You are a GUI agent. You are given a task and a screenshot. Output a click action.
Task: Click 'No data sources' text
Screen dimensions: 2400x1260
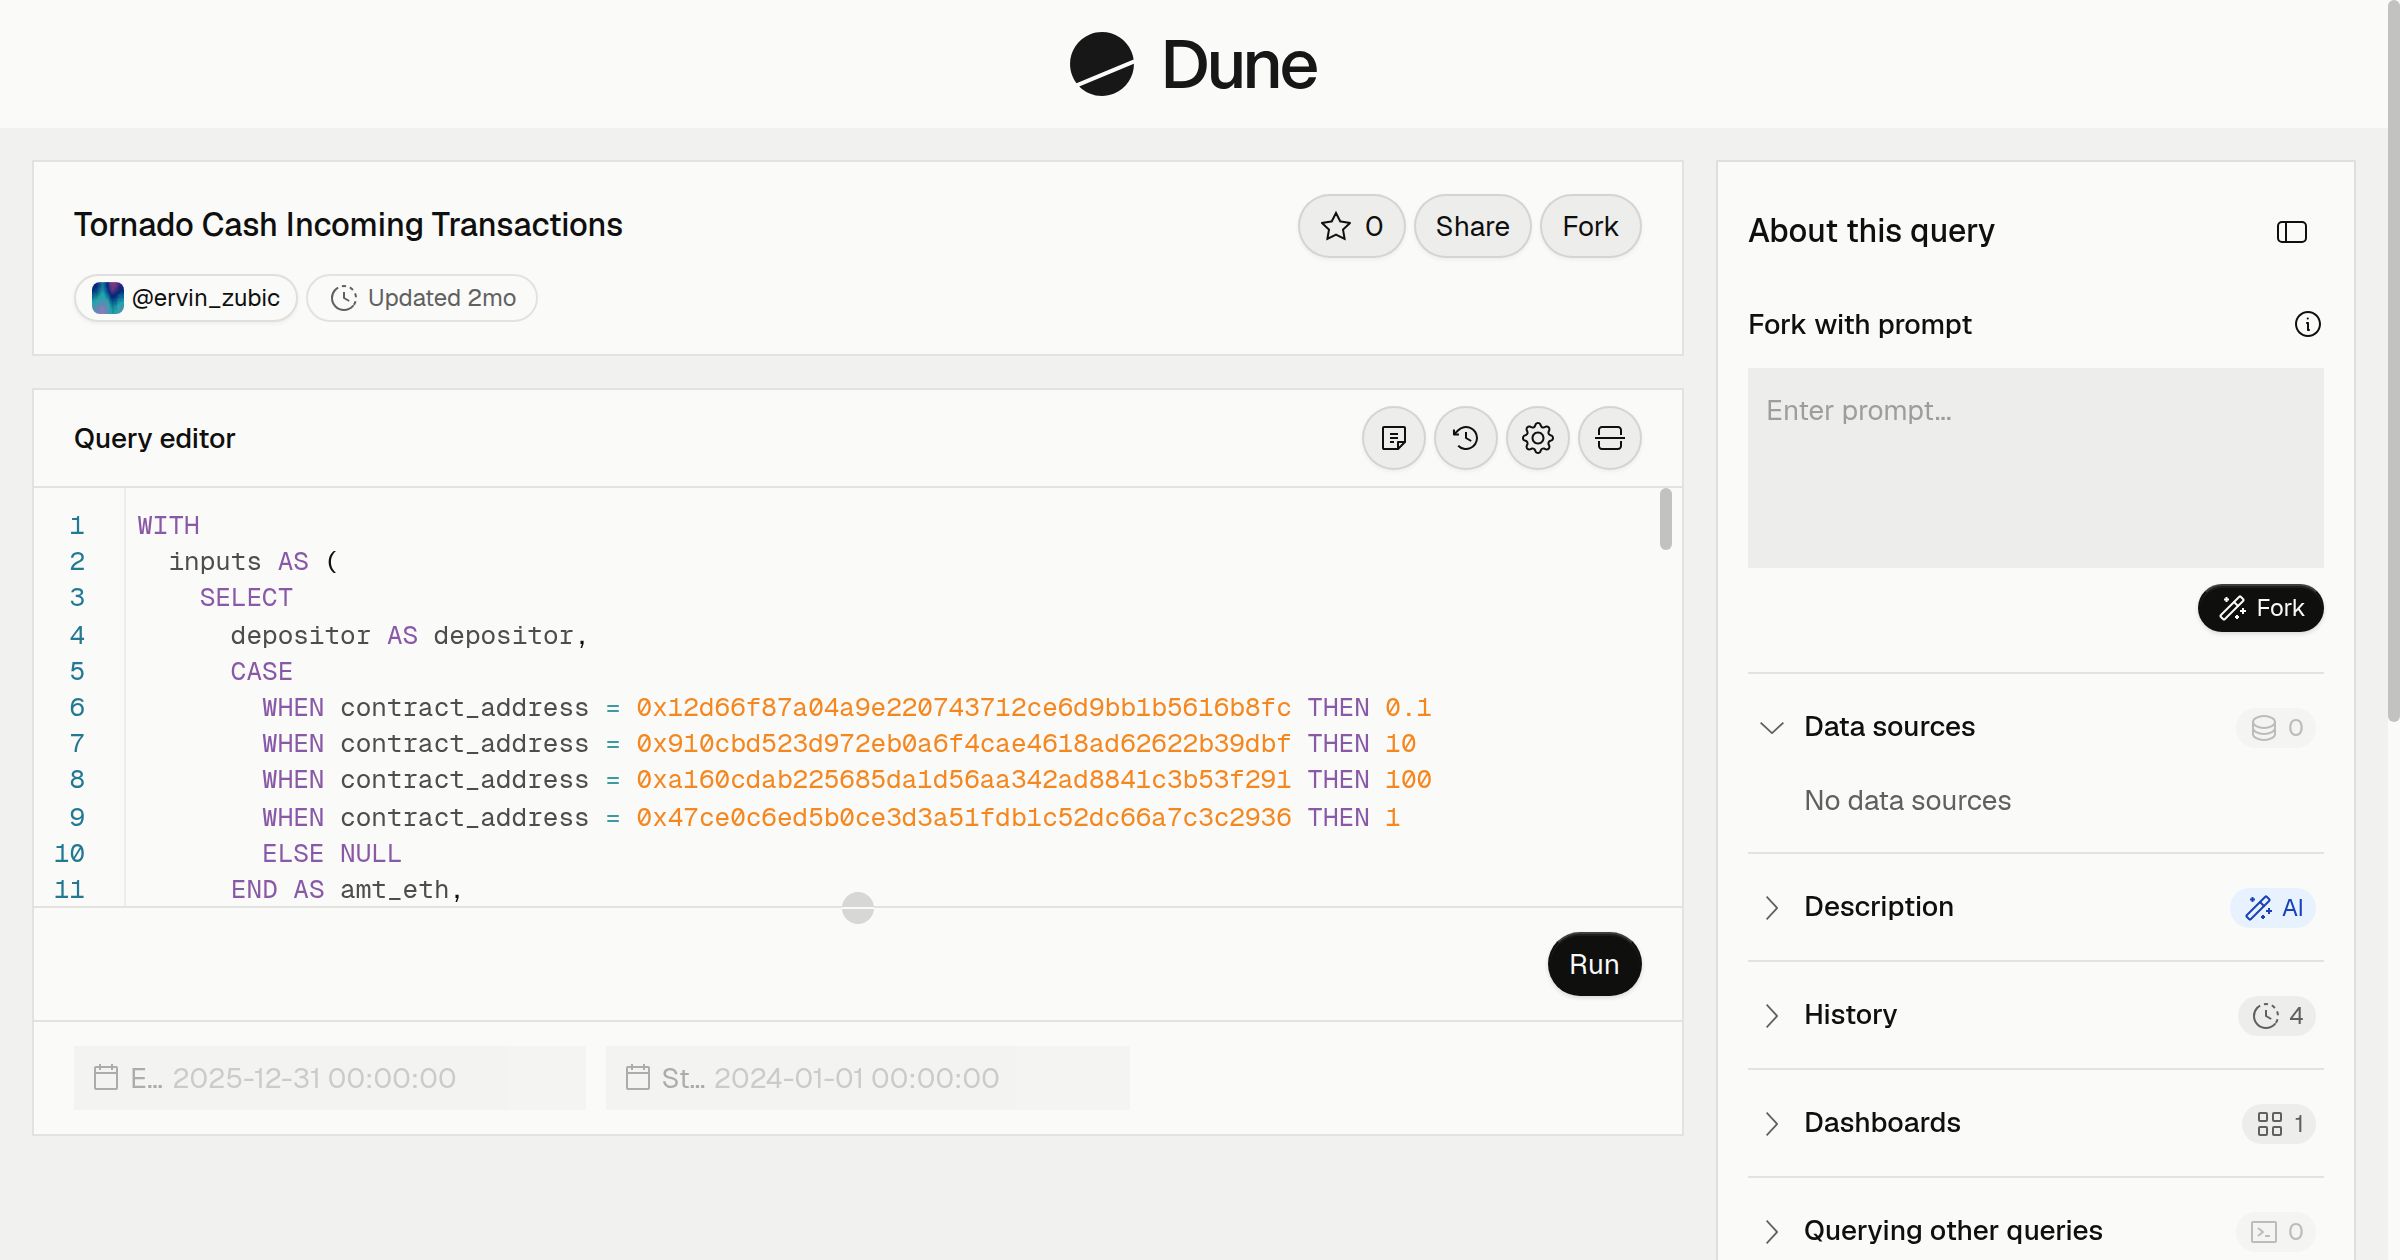point(1908,801)
